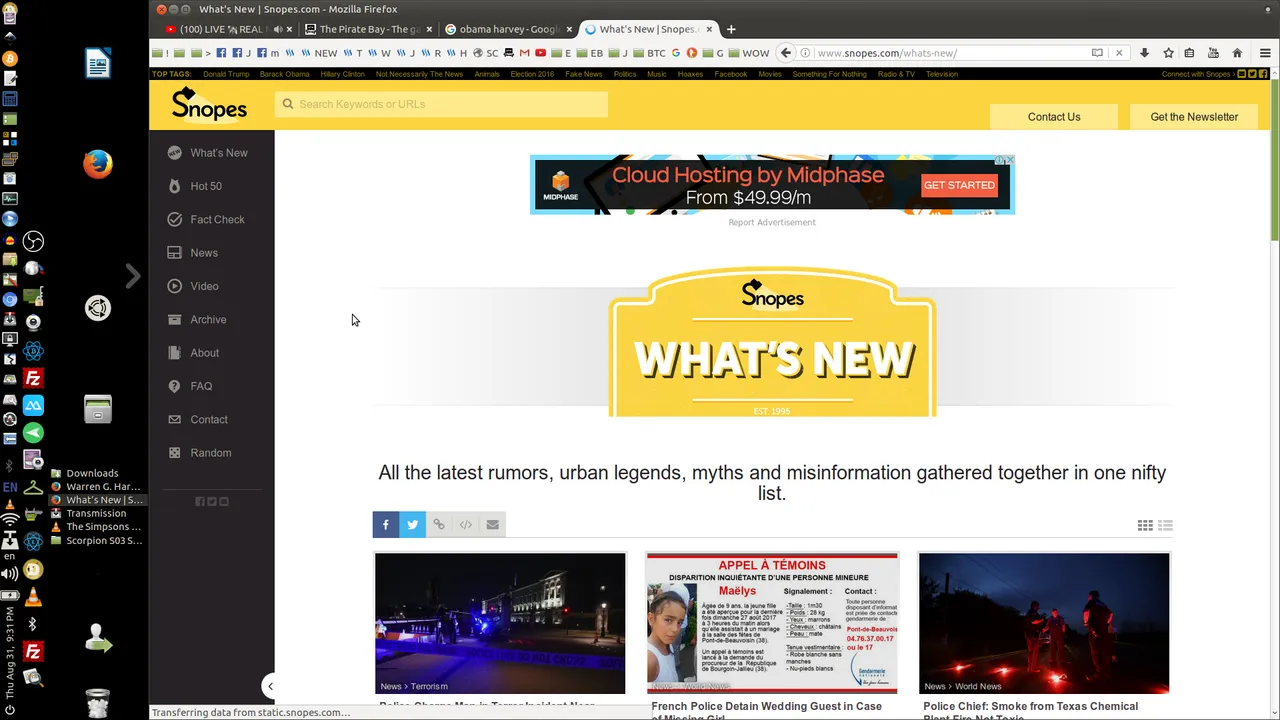Open the Contact sidebar page
The image size is (1280, 720).
[x=198, y=419]
